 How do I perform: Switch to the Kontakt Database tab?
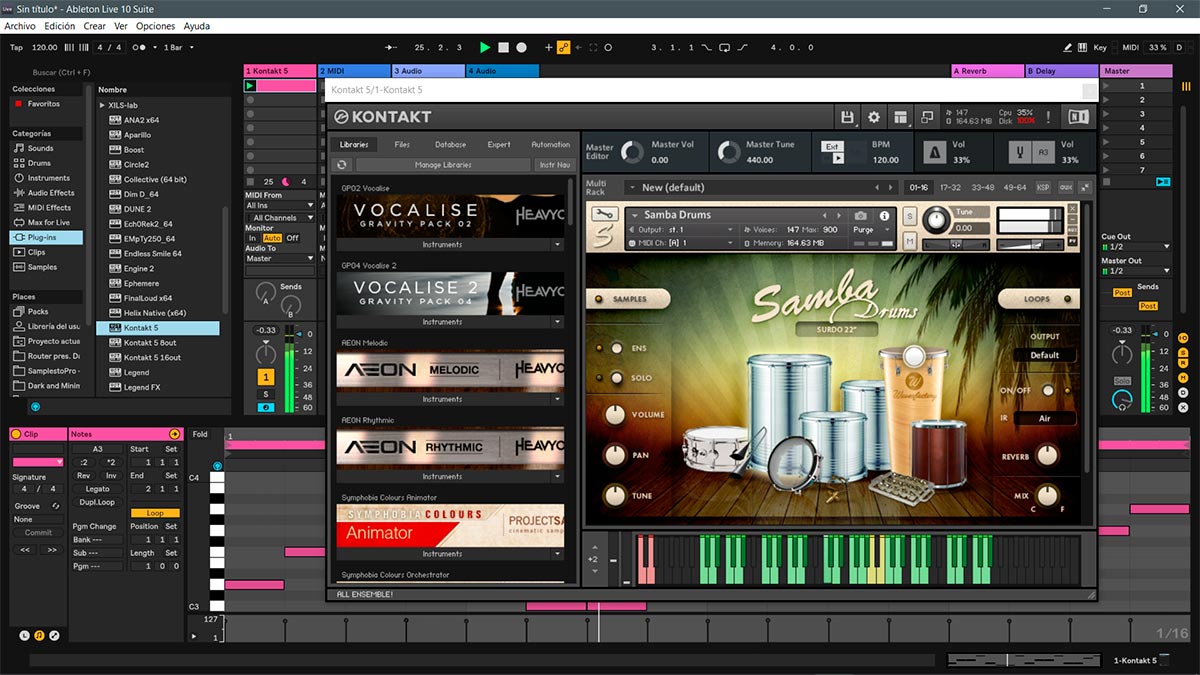point(450,145)
